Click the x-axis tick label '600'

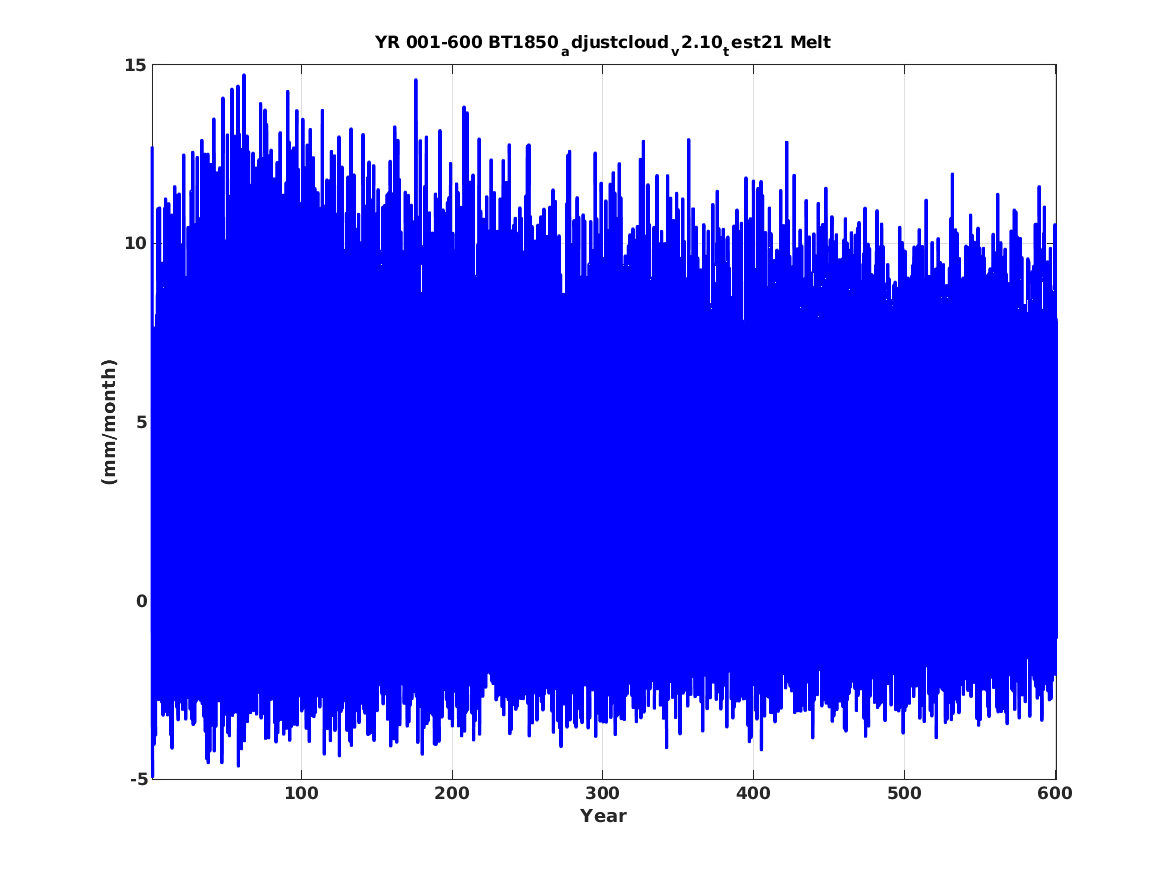[1055, 793]
